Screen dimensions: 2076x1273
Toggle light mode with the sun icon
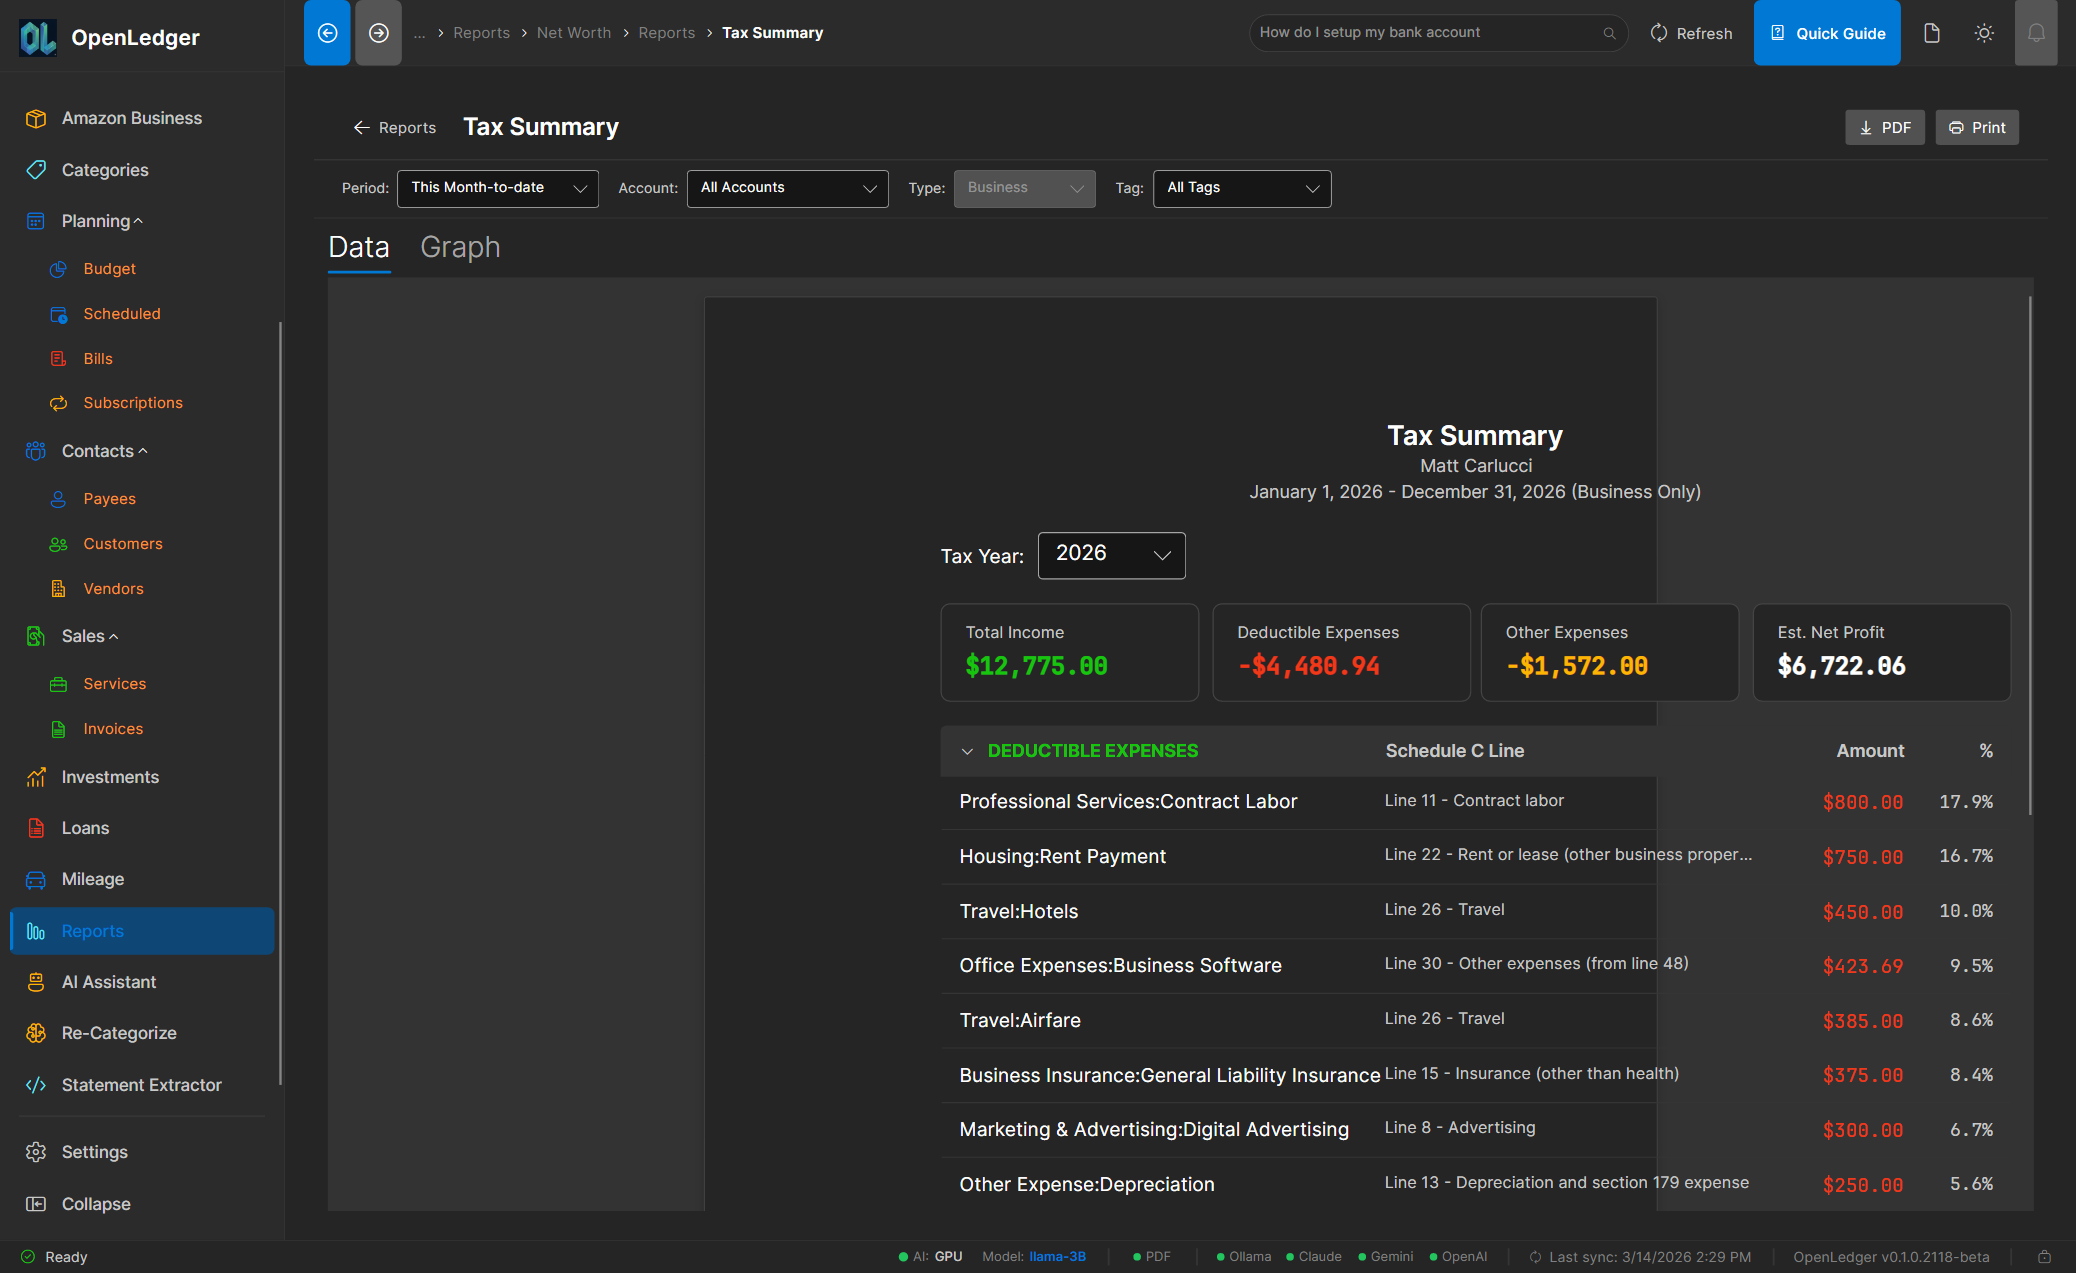(x=1984, y=32)
